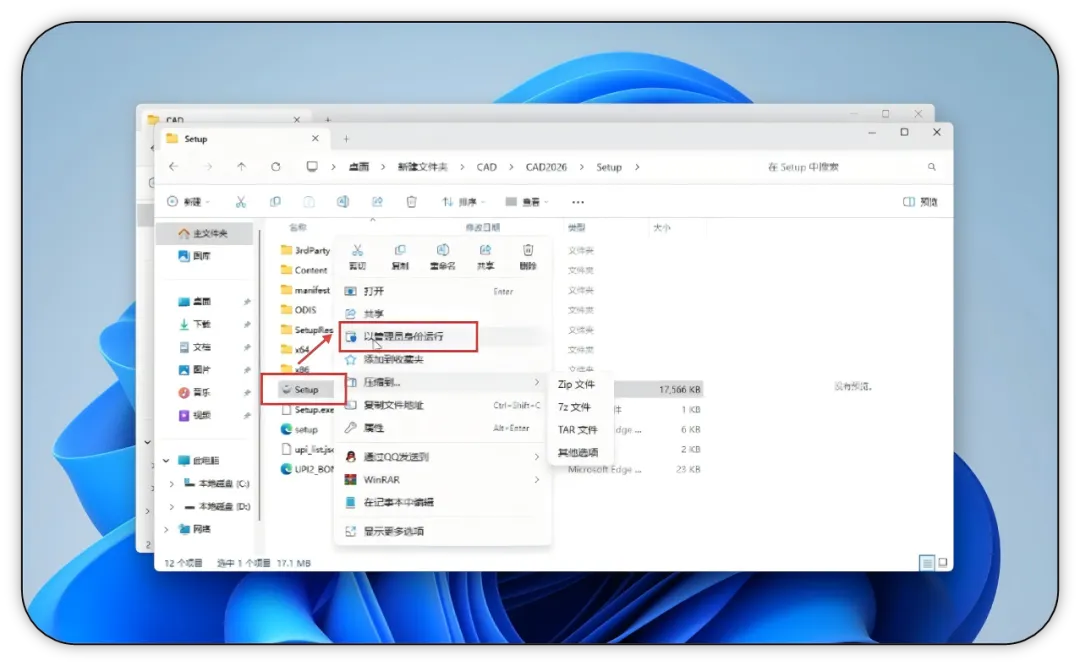Open the 查看 (View) dropdown
Image resolution: width=1080 pixels, height=666 pixels.
point(527,202)
